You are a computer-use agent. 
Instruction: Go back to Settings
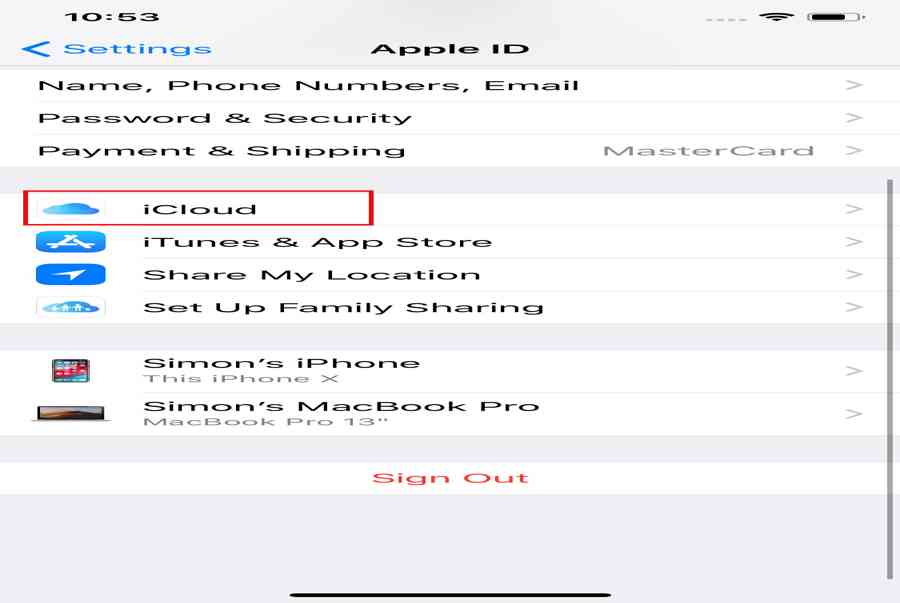[117, 49]
